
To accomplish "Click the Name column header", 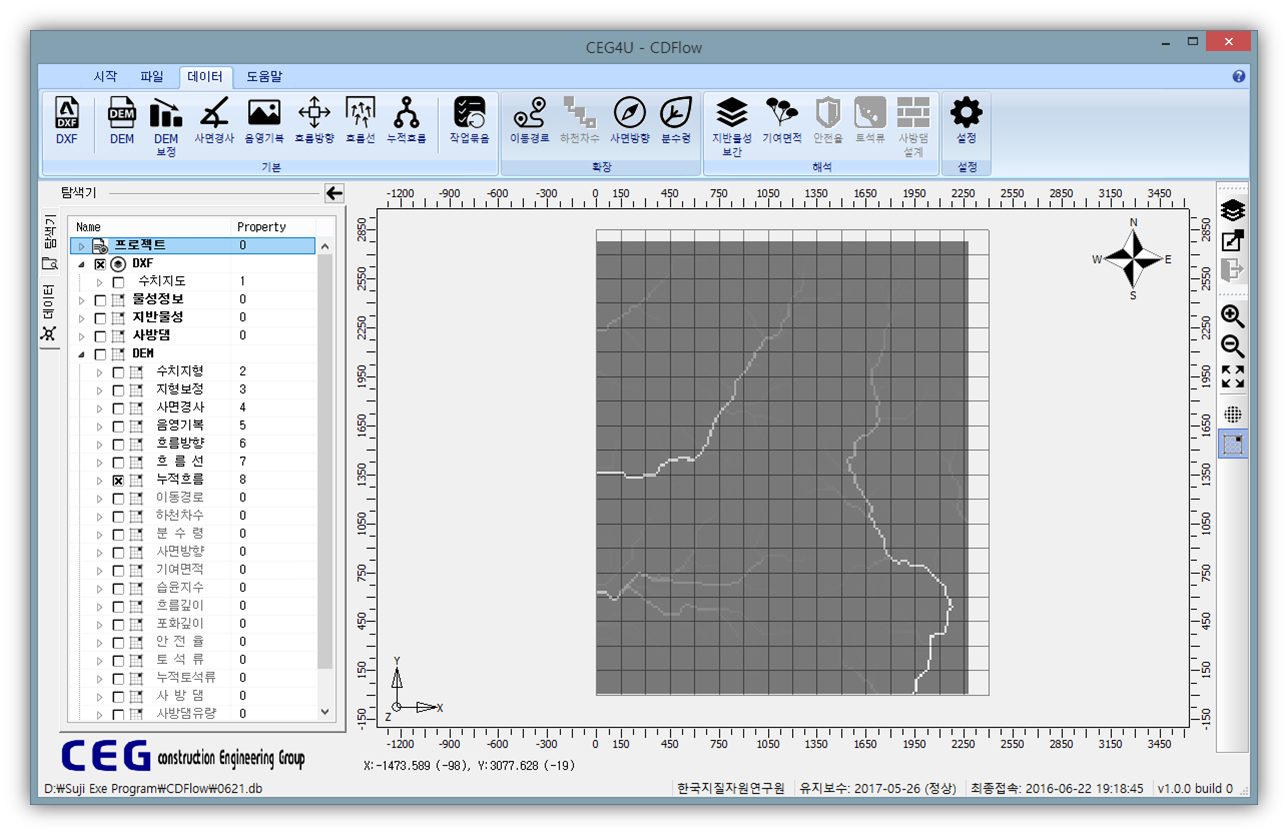I will coord(150,227).
